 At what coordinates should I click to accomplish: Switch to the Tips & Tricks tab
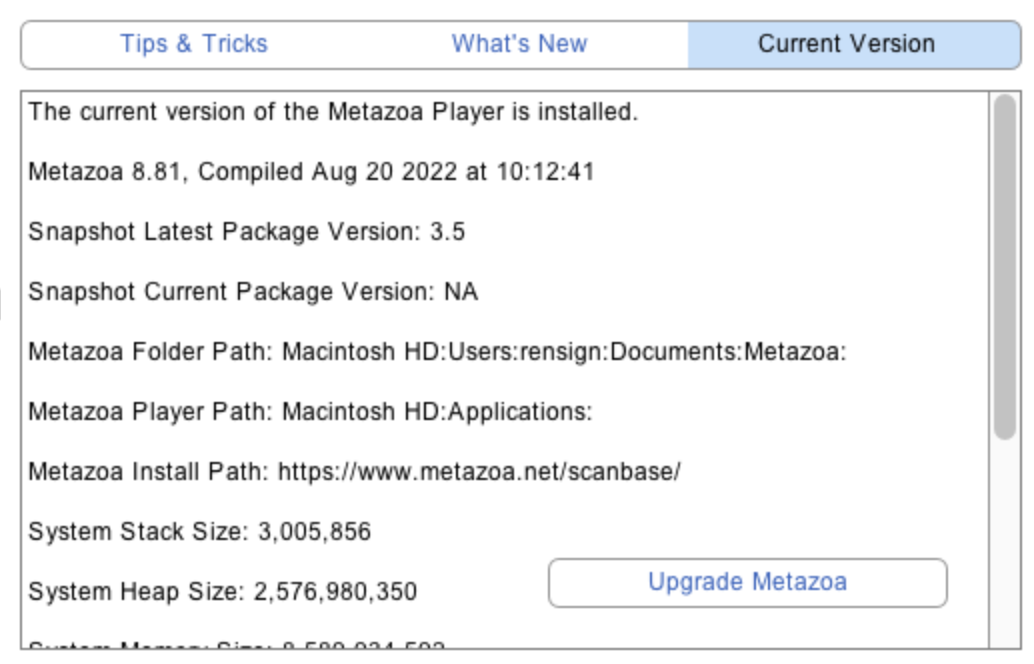pyautogui.click(x=194, y=44)
